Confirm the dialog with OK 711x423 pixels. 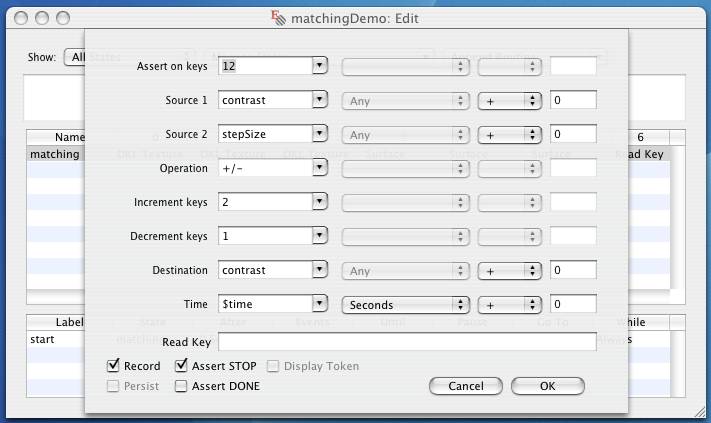pyautogui.click(x=548, y=386)
